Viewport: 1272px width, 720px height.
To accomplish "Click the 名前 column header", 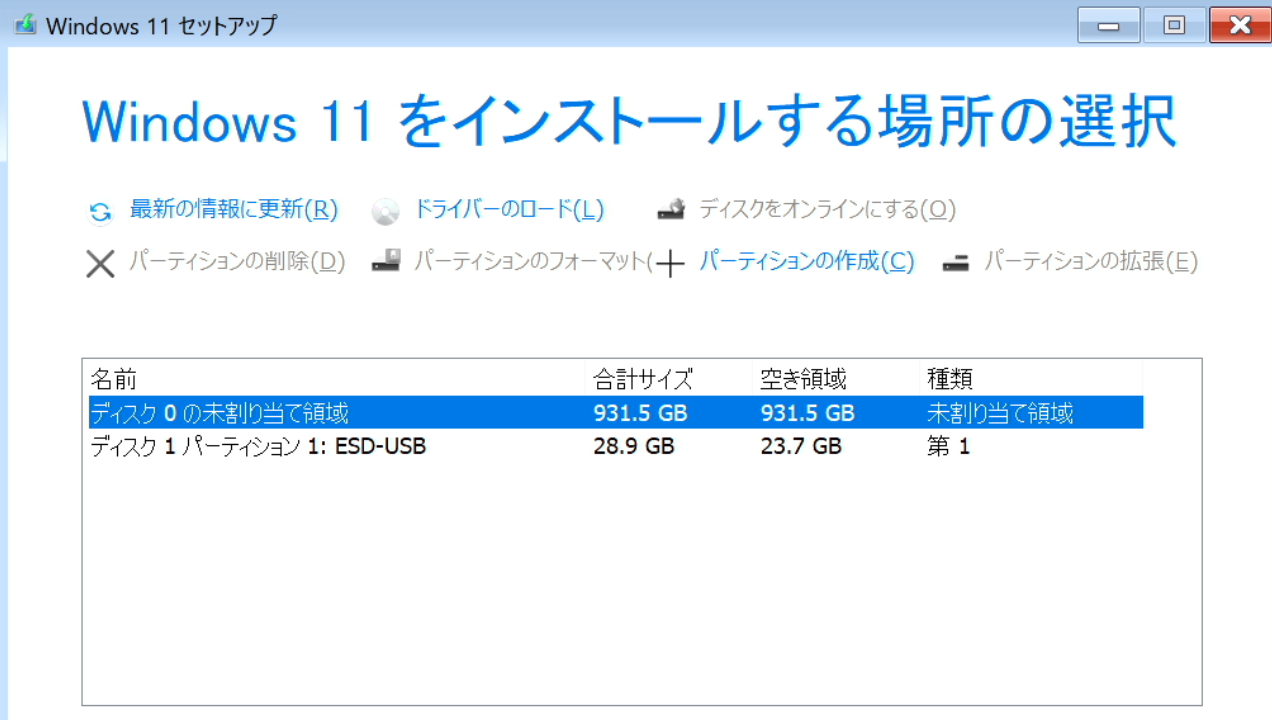I will [x=334, y=379].
